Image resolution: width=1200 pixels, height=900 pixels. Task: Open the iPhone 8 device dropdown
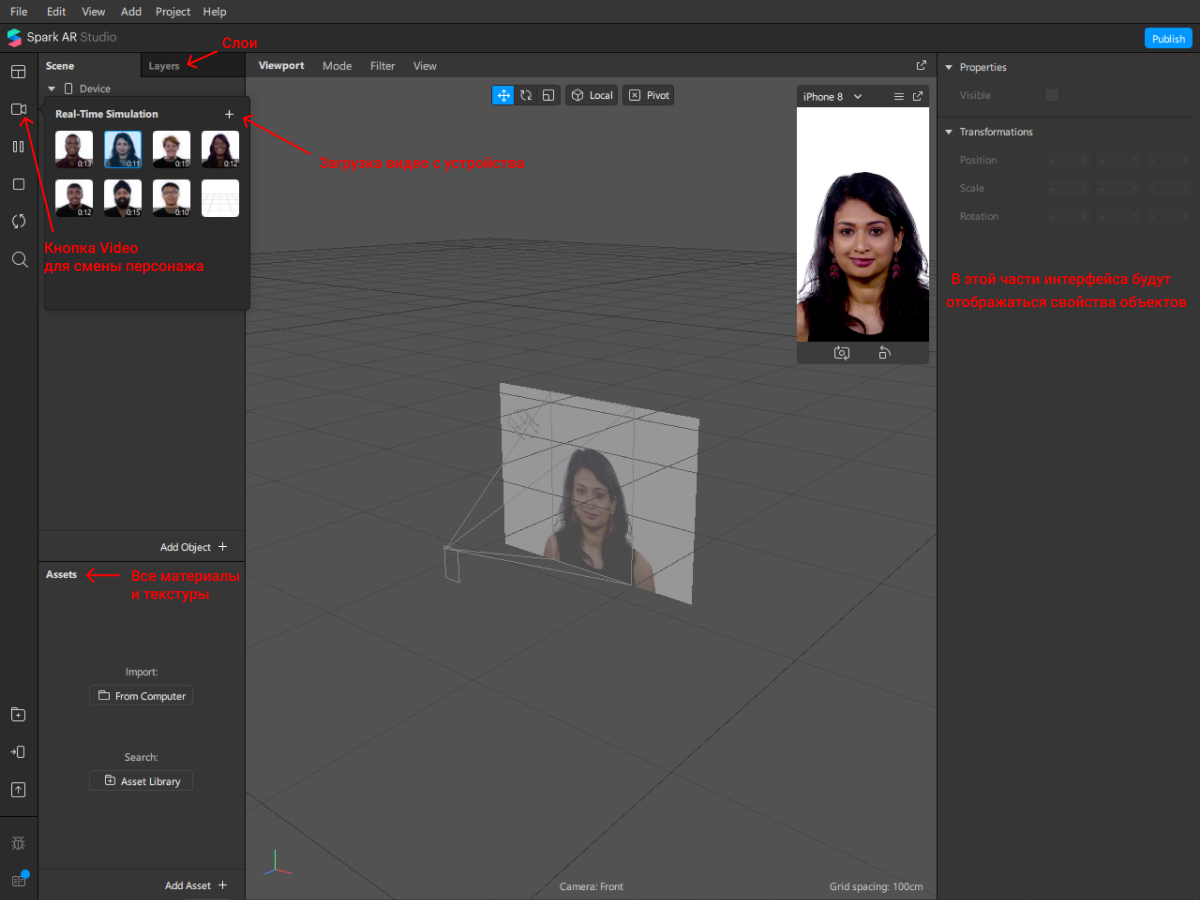pyautogui.click(x=832, y=97)
